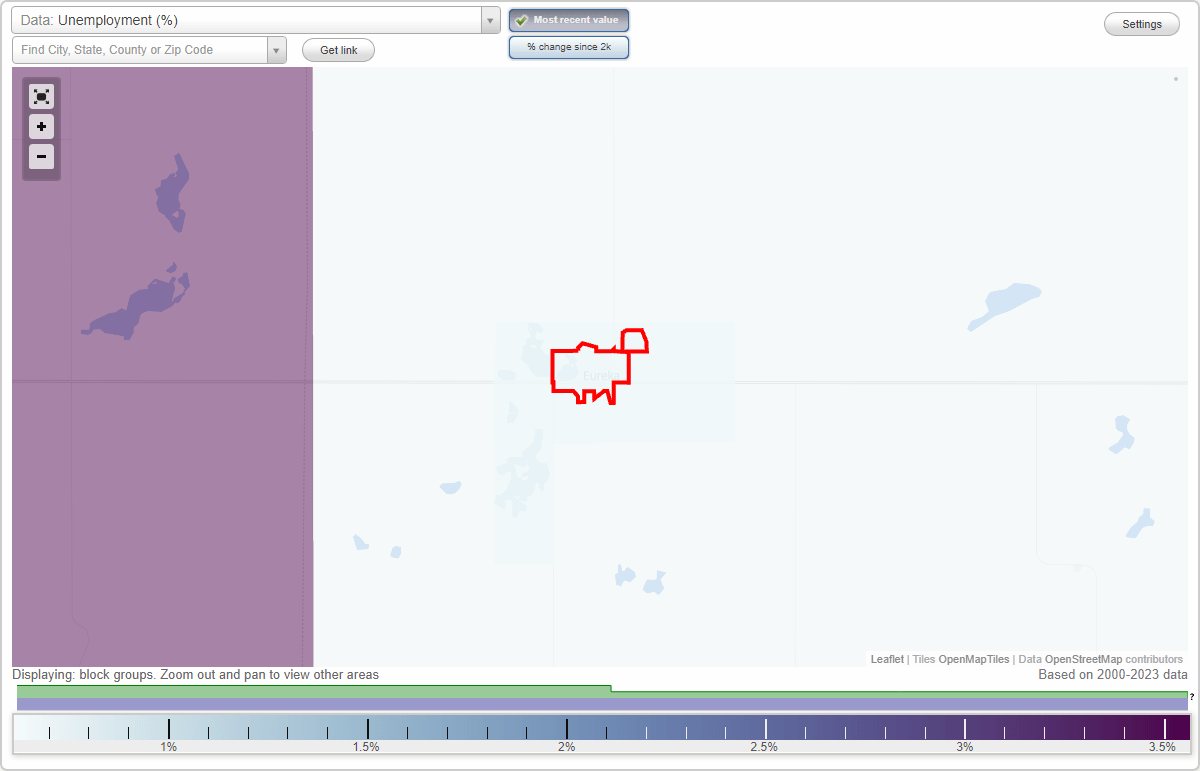
Task: Click the 2% mark on the color scale
Action: tap(567, 729)
